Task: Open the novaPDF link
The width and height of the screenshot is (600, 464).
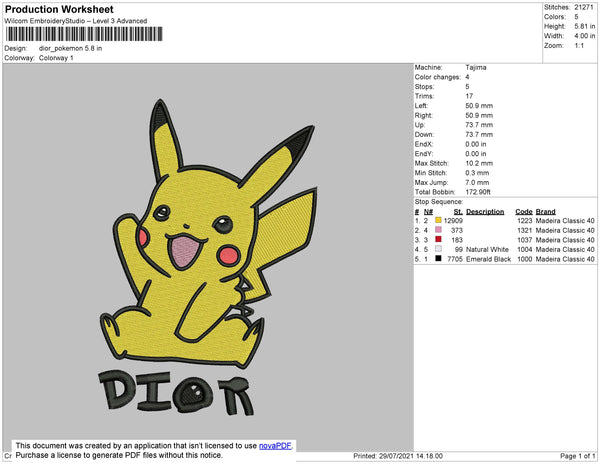Action: click(275, 446)
